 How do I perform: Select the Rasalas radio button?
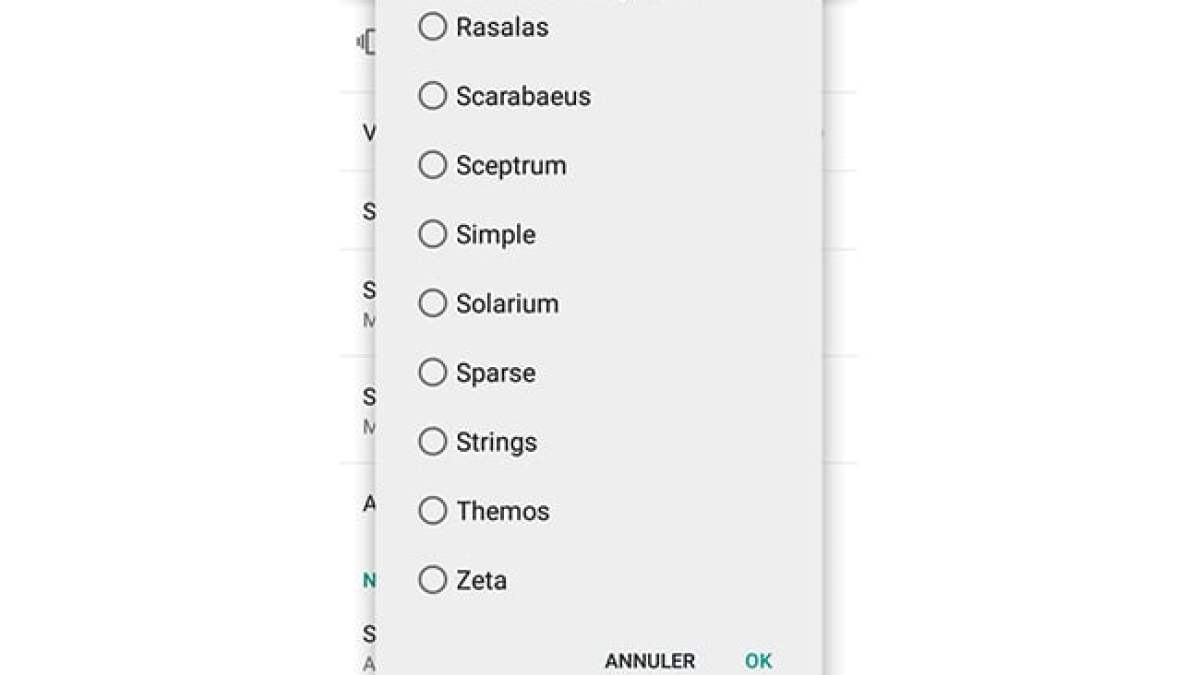433,27
